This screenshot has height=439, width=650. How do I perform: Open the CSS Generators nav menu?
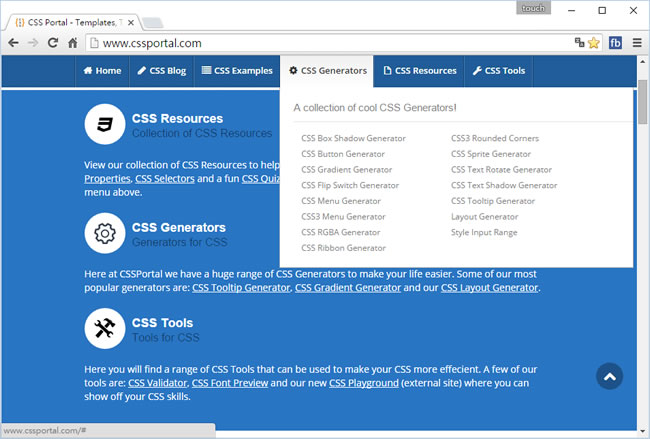tap(328, 71)
